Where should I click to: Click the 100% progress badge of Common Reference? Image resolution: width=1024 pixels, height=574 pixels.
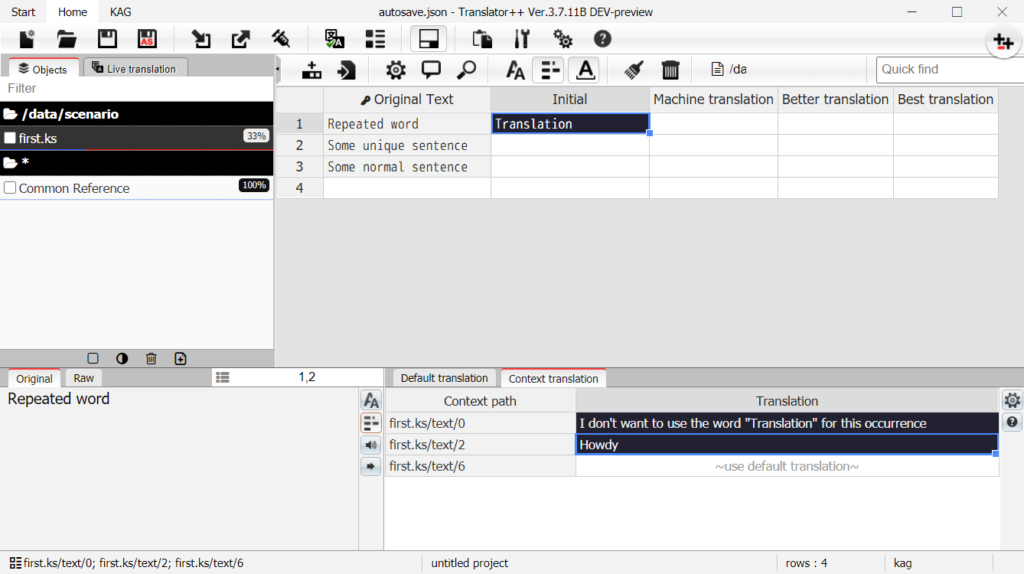click(254, 185)
